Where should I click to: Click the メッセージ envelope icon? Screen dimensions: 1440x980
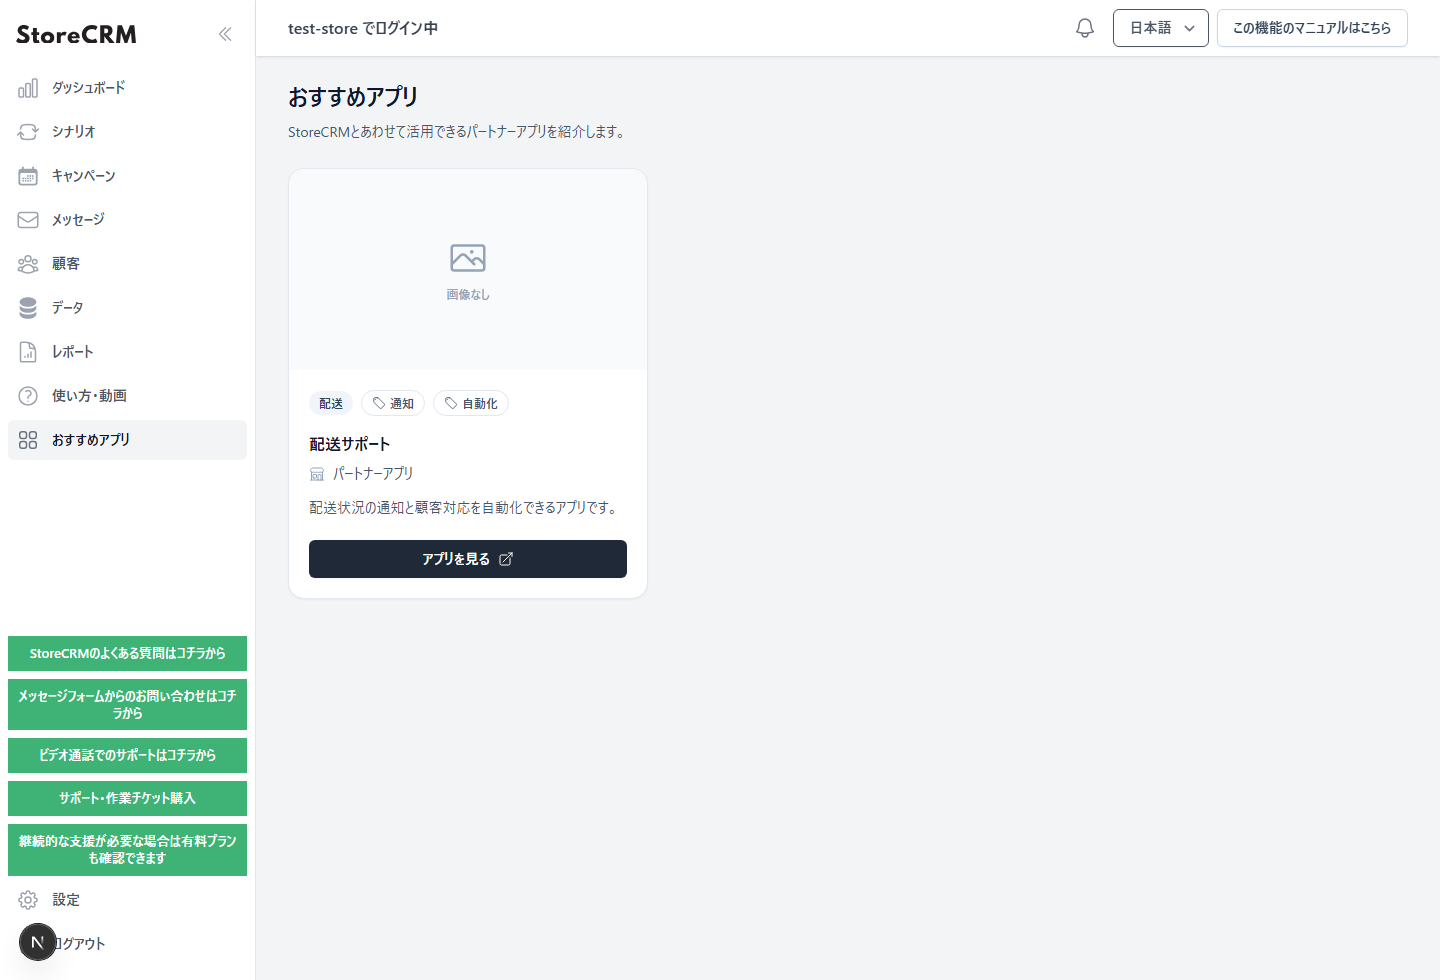click(x=28, y=220)
